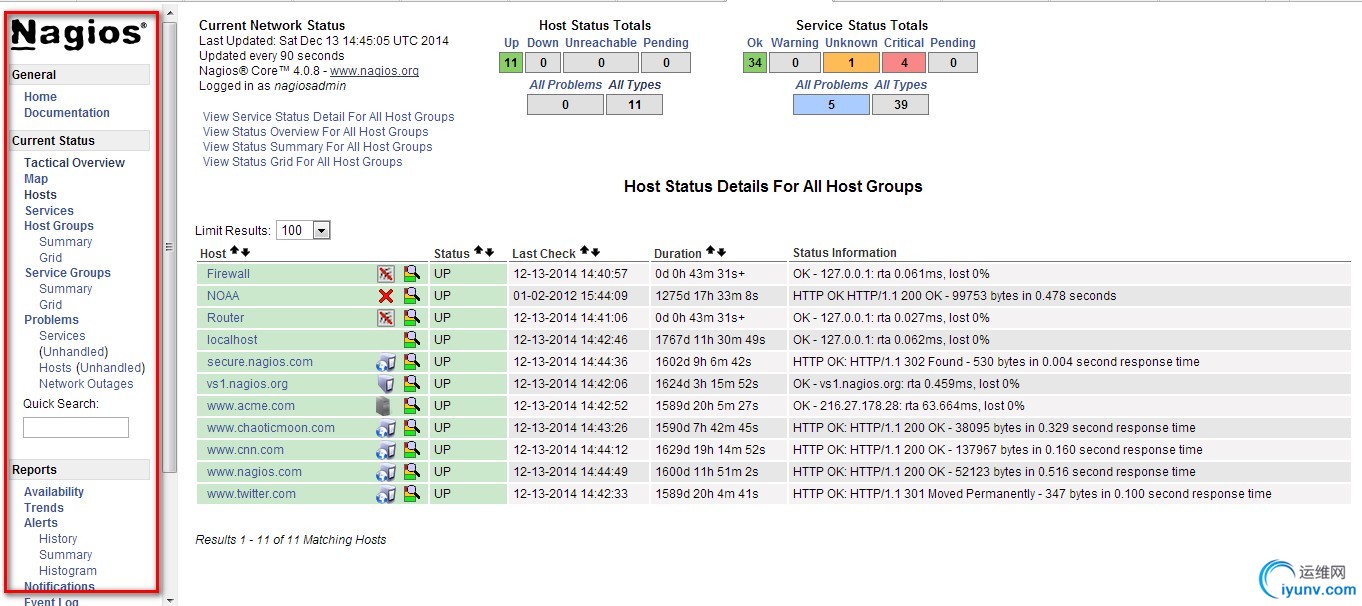Click the host icon beside secure.nagios.com
Image resolution: width=1362 pixels, height=606 pixels.
386,362
